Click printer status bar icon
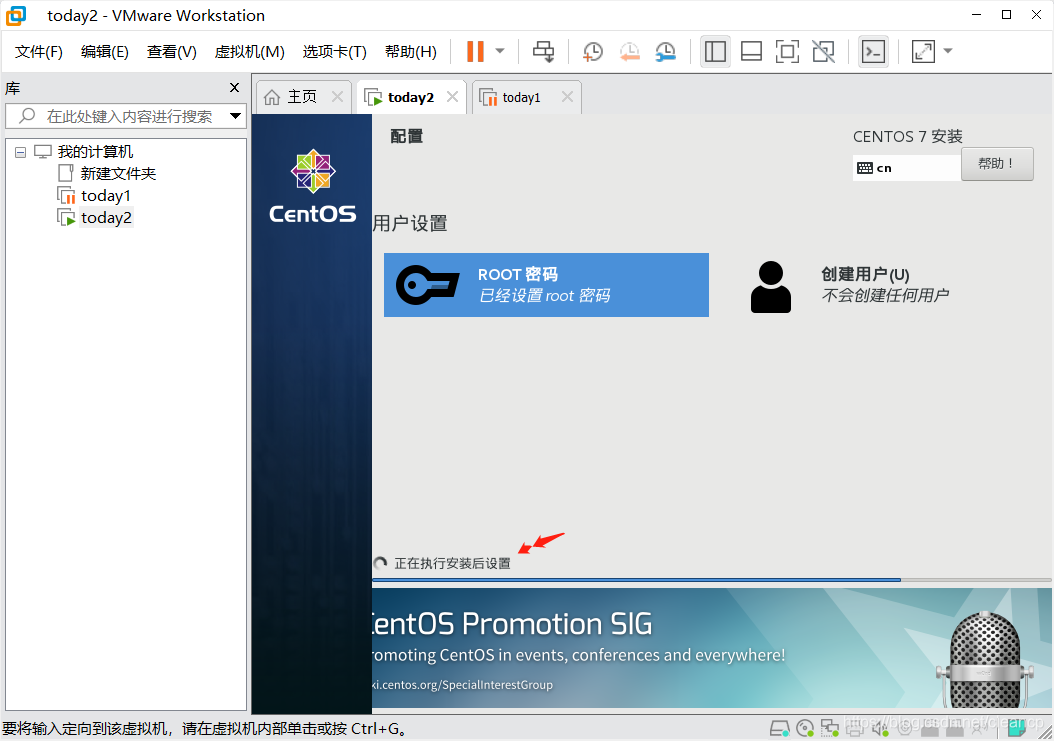 click(854, 728)
